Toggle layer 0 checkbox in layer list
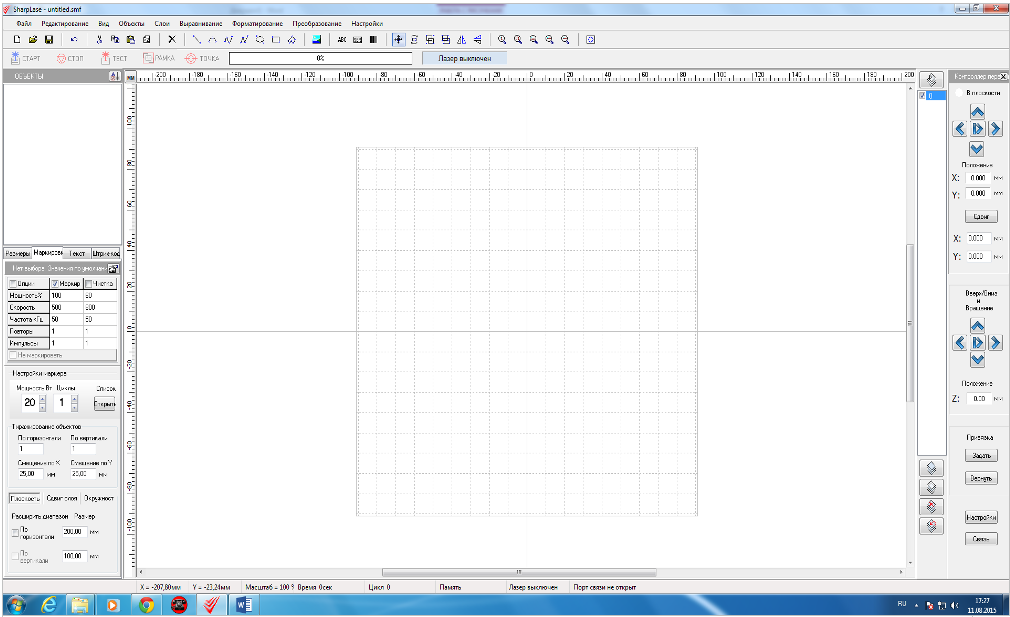 pos(922,96)
